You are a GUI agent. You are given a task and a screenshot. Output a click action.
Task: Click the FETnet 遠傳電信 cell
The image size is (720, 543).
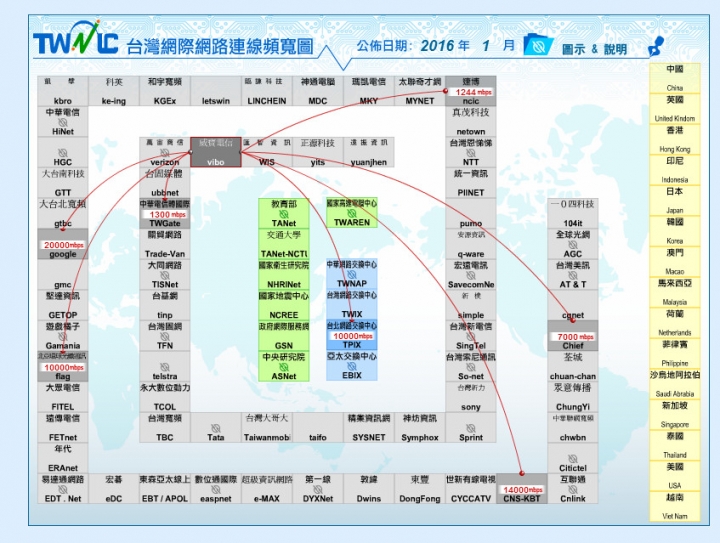63,427
